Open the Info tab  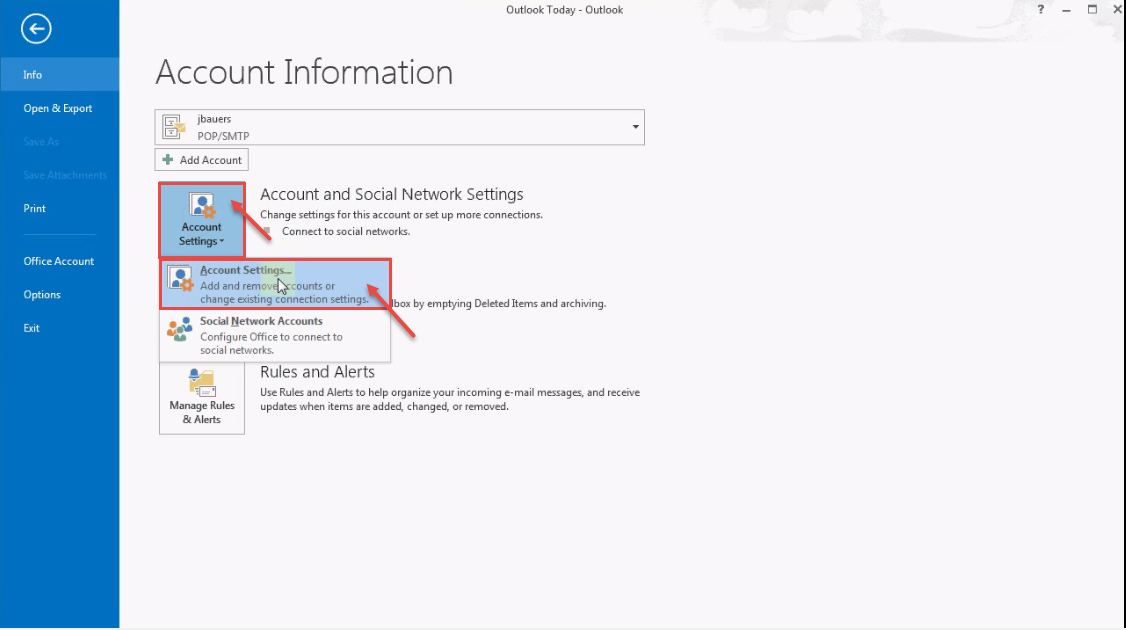pos(60,75)
